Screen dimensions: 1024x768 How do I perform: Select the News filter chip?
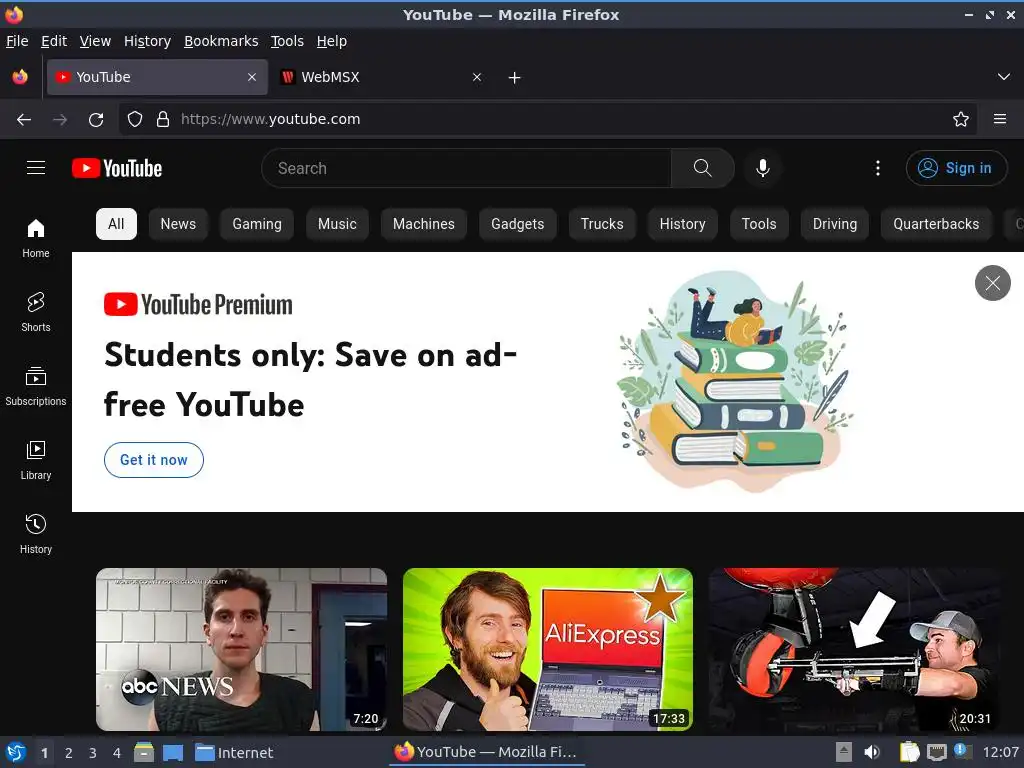(178, 224)
